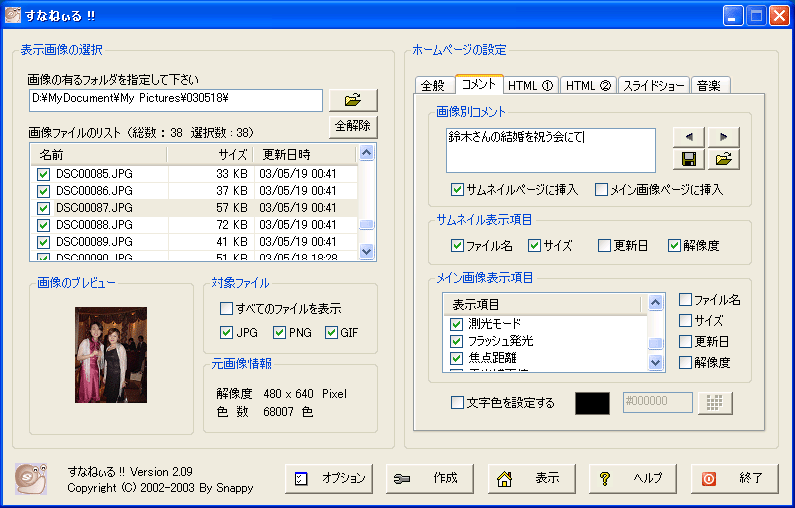
Task: Toggle checkbox for DSC00088.JPG
Action: (x=43, y=225)
